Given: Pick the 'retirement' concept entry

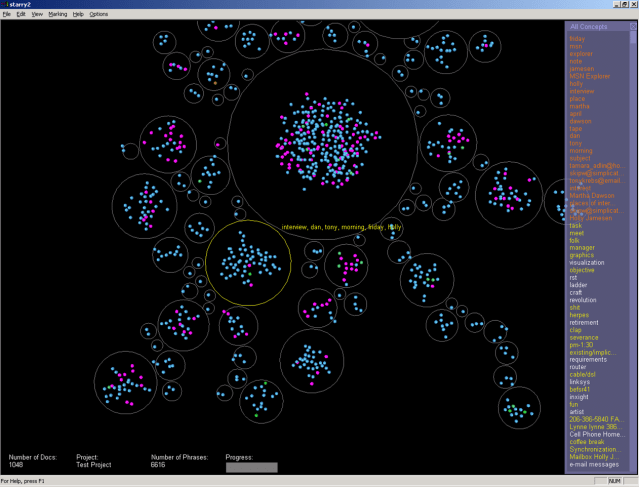Looking at the screenshot, I should [583, 323].
